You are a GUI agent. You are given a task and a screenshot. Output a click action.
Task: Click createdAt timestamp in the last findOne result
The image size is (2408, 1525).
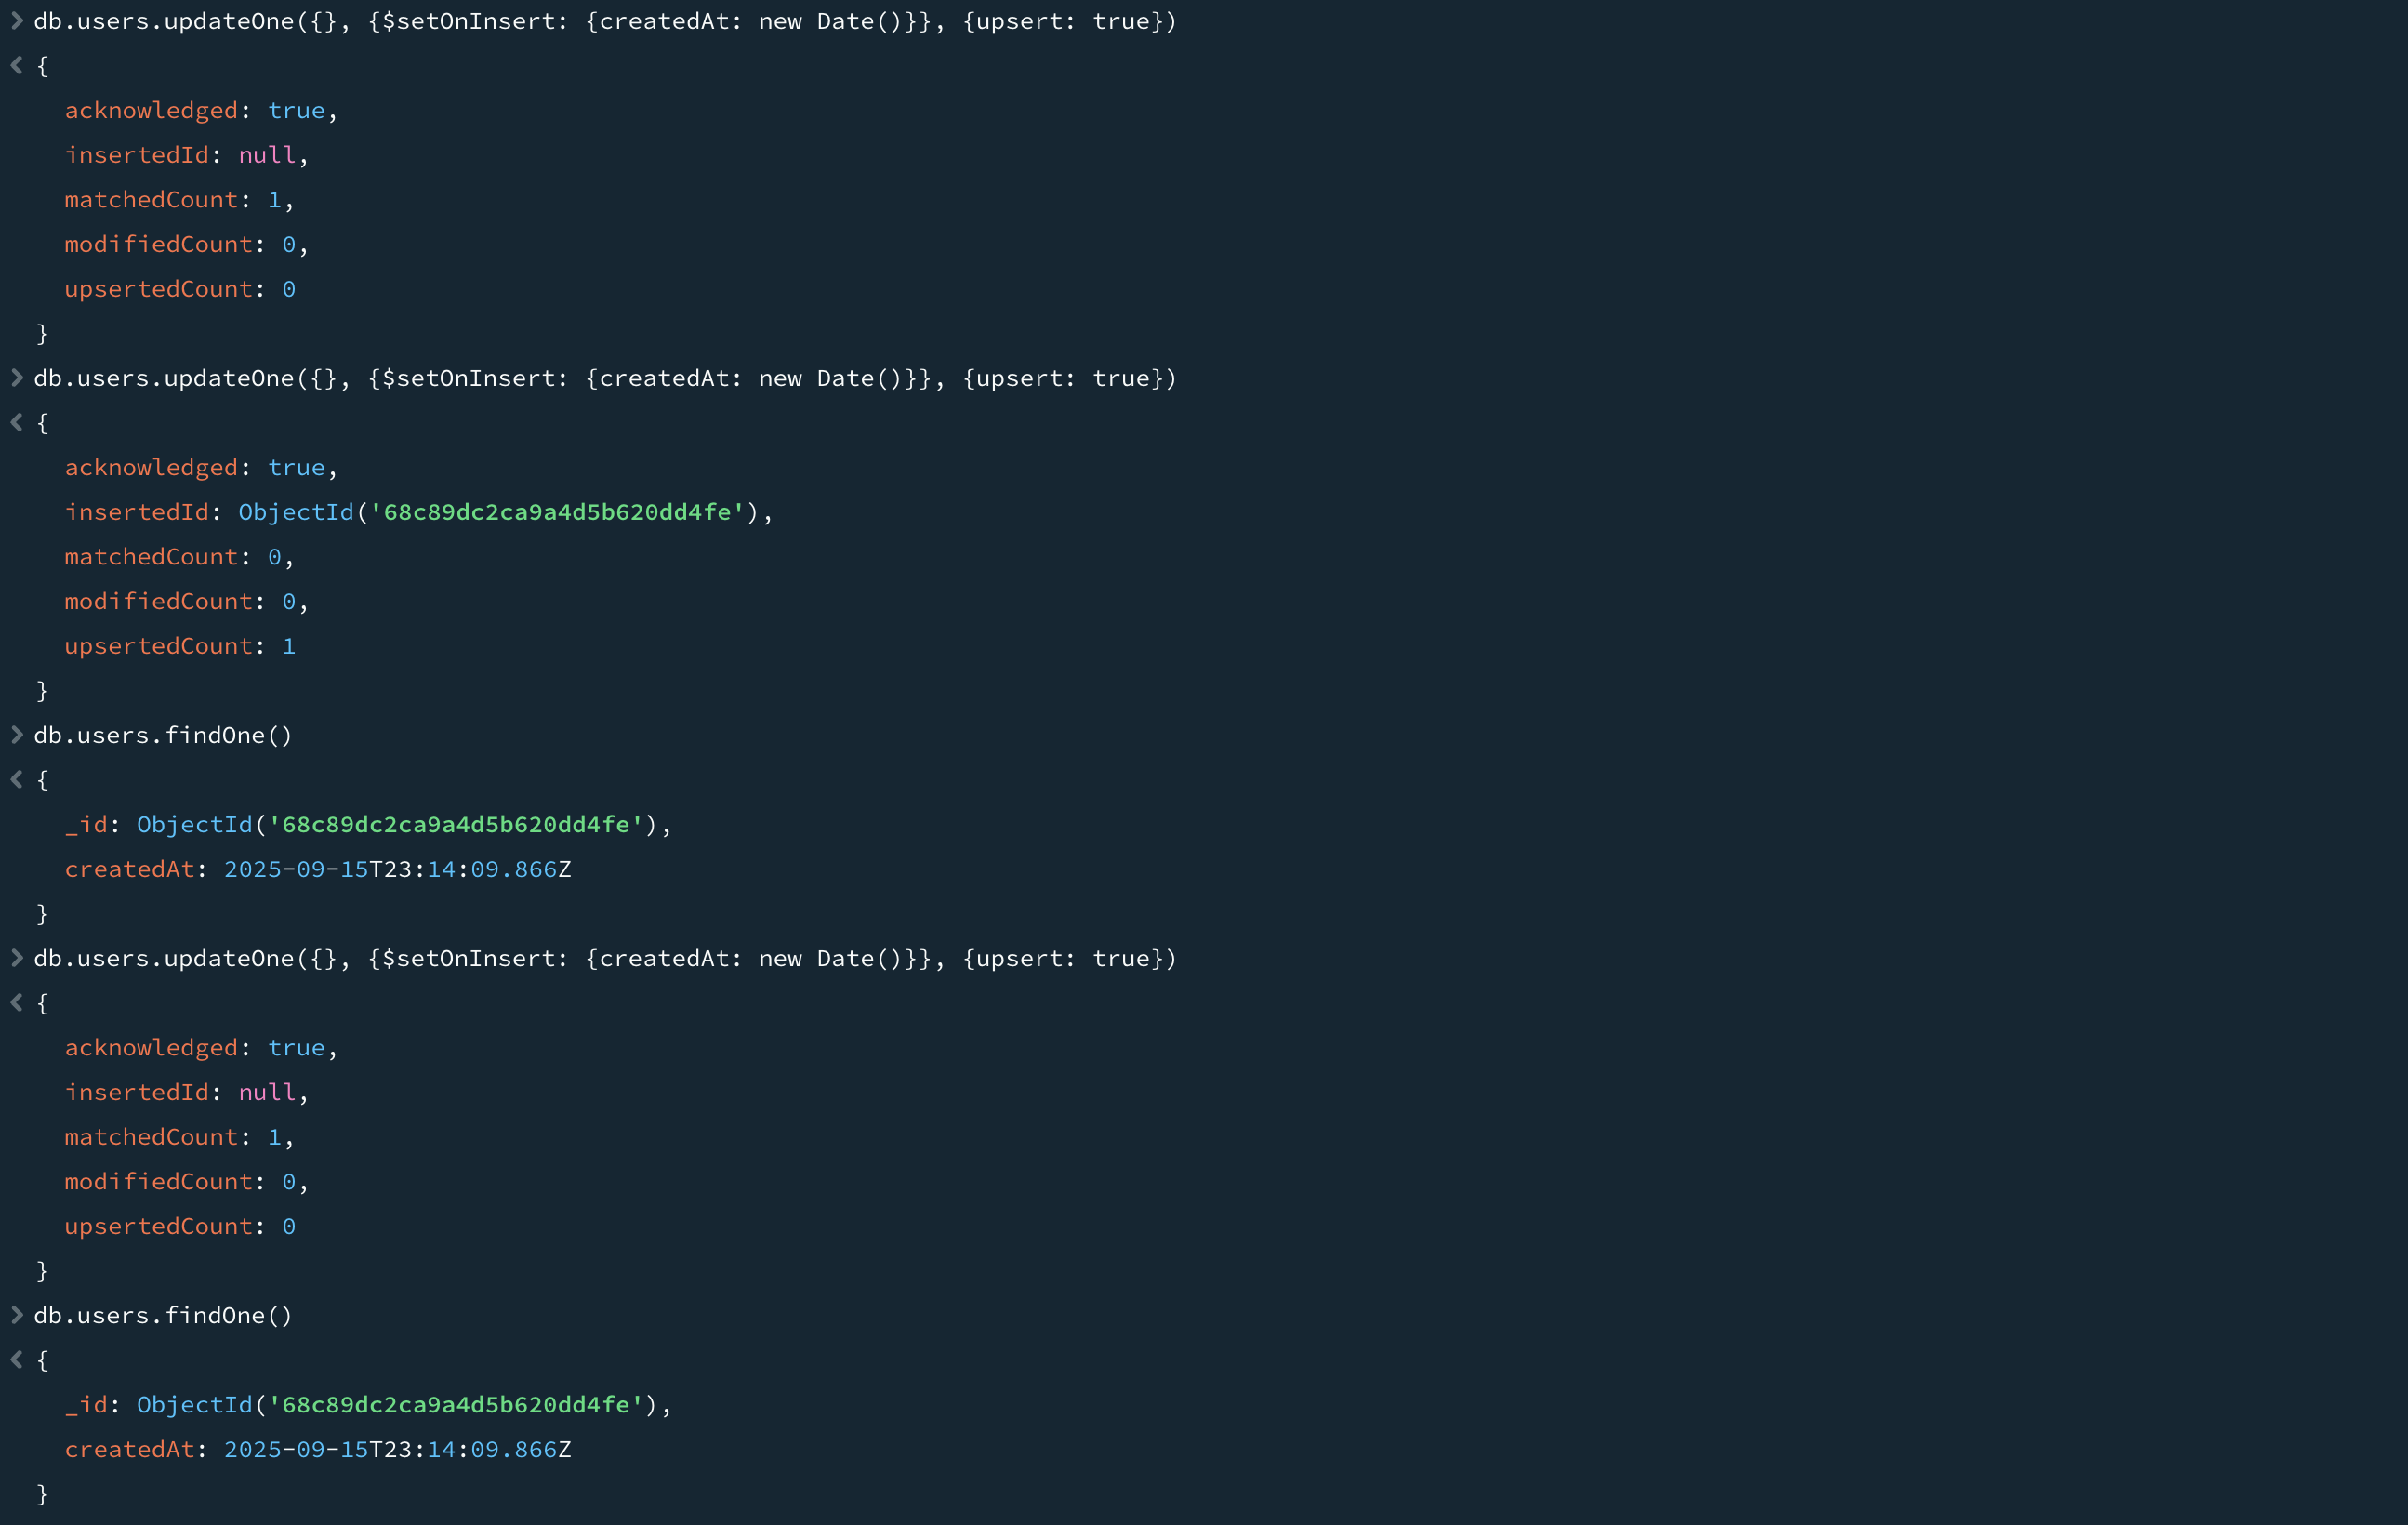(x=397, y=1449)
